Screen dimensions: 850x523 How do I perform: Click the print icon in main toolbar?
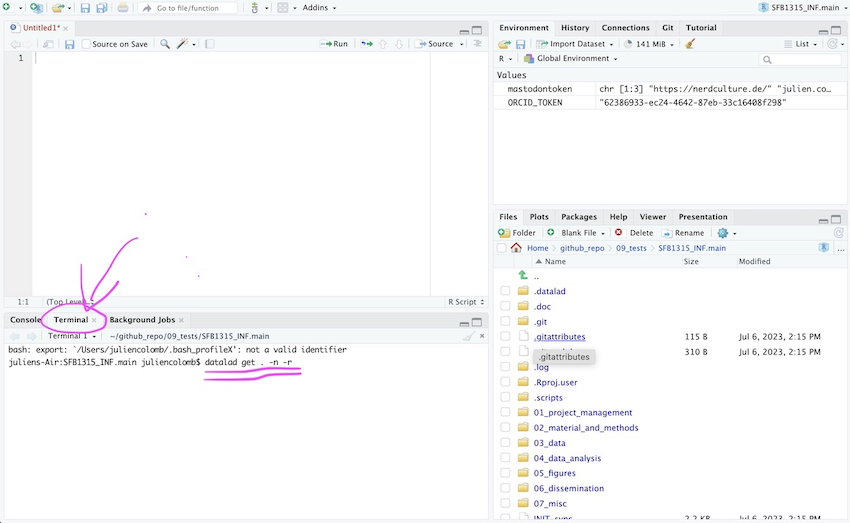point(122,8)
